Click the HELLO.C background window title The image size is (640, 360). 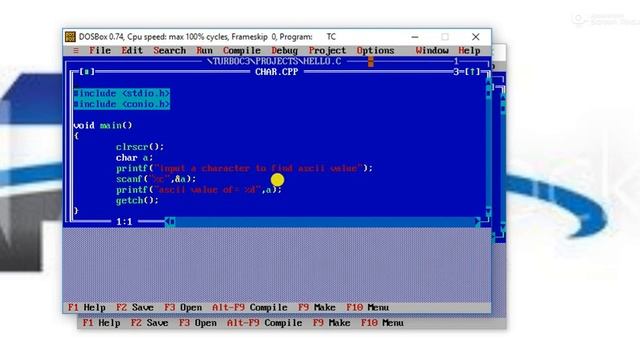[274, 61]
